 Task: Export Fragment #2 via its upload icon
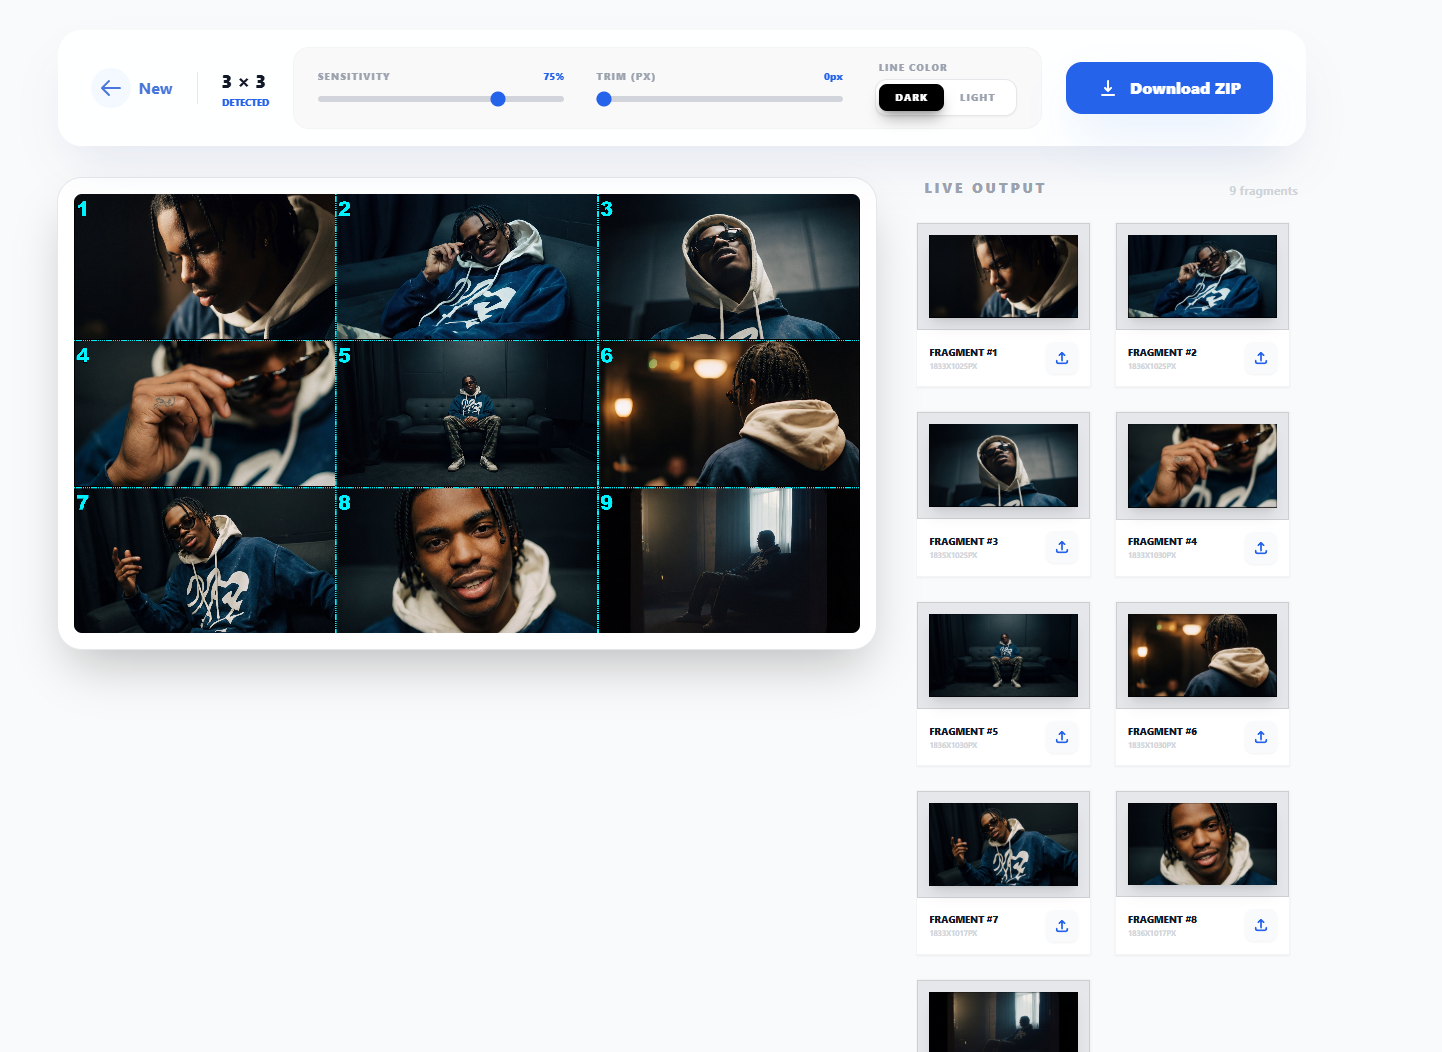tap(1261, 358)
